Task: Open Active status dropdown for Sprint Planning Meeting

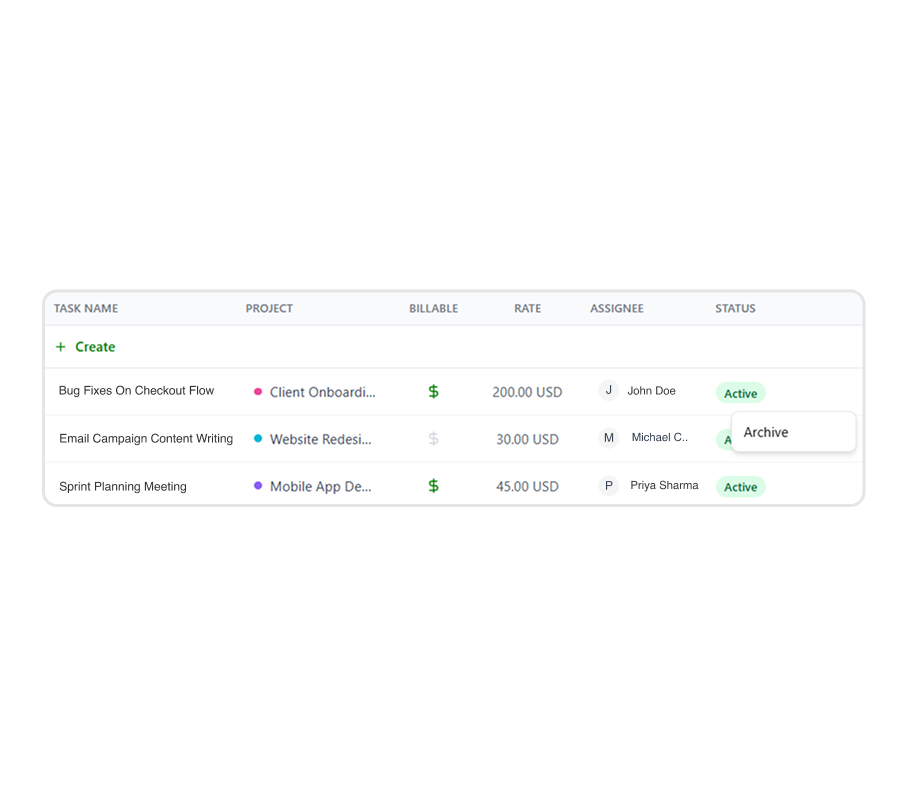Action: tap(740, 487)
